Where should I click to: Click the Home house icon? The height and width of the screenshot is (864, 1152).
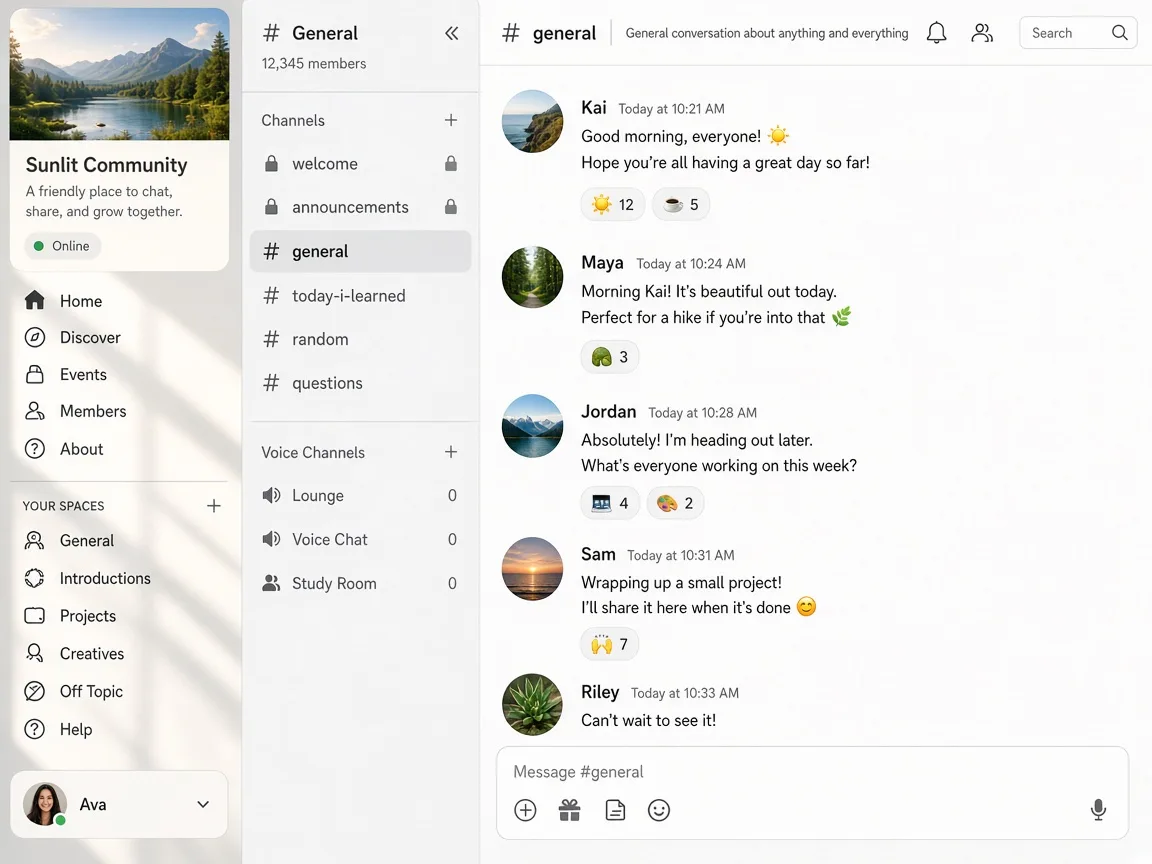pyautogui.click(x=35, y=300)
